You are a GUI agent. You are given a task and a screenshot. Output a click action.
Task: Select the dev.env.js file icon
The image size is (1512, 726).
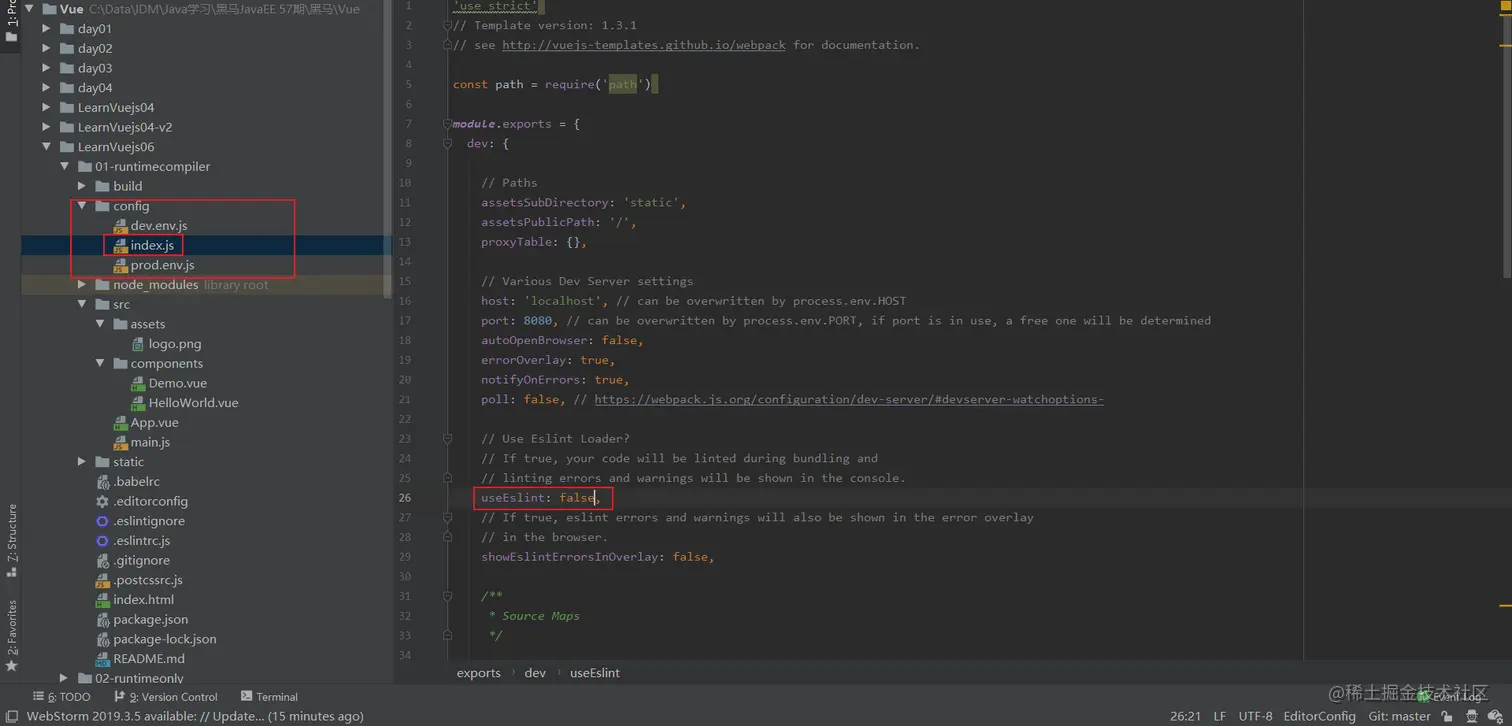click(120, 226)
